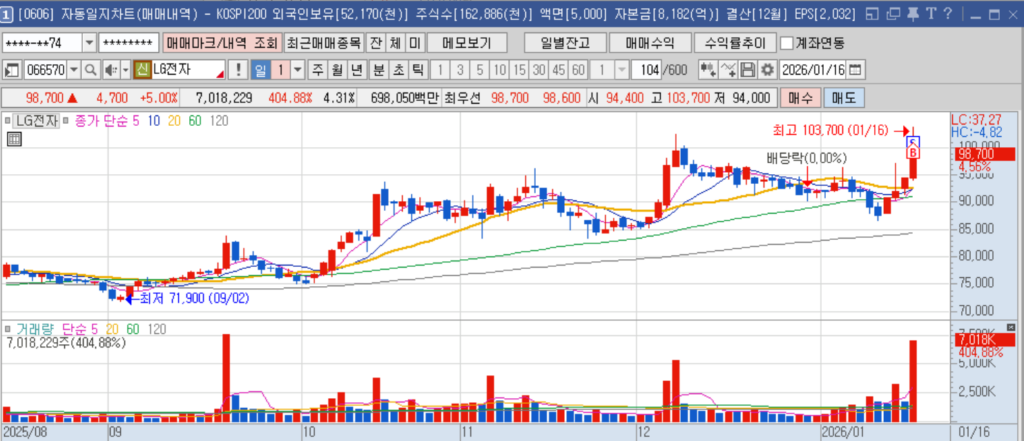Screen dimensions: 1024x441
Task: Toggle the 일 daily period button
Action: [x=259, y=70]
